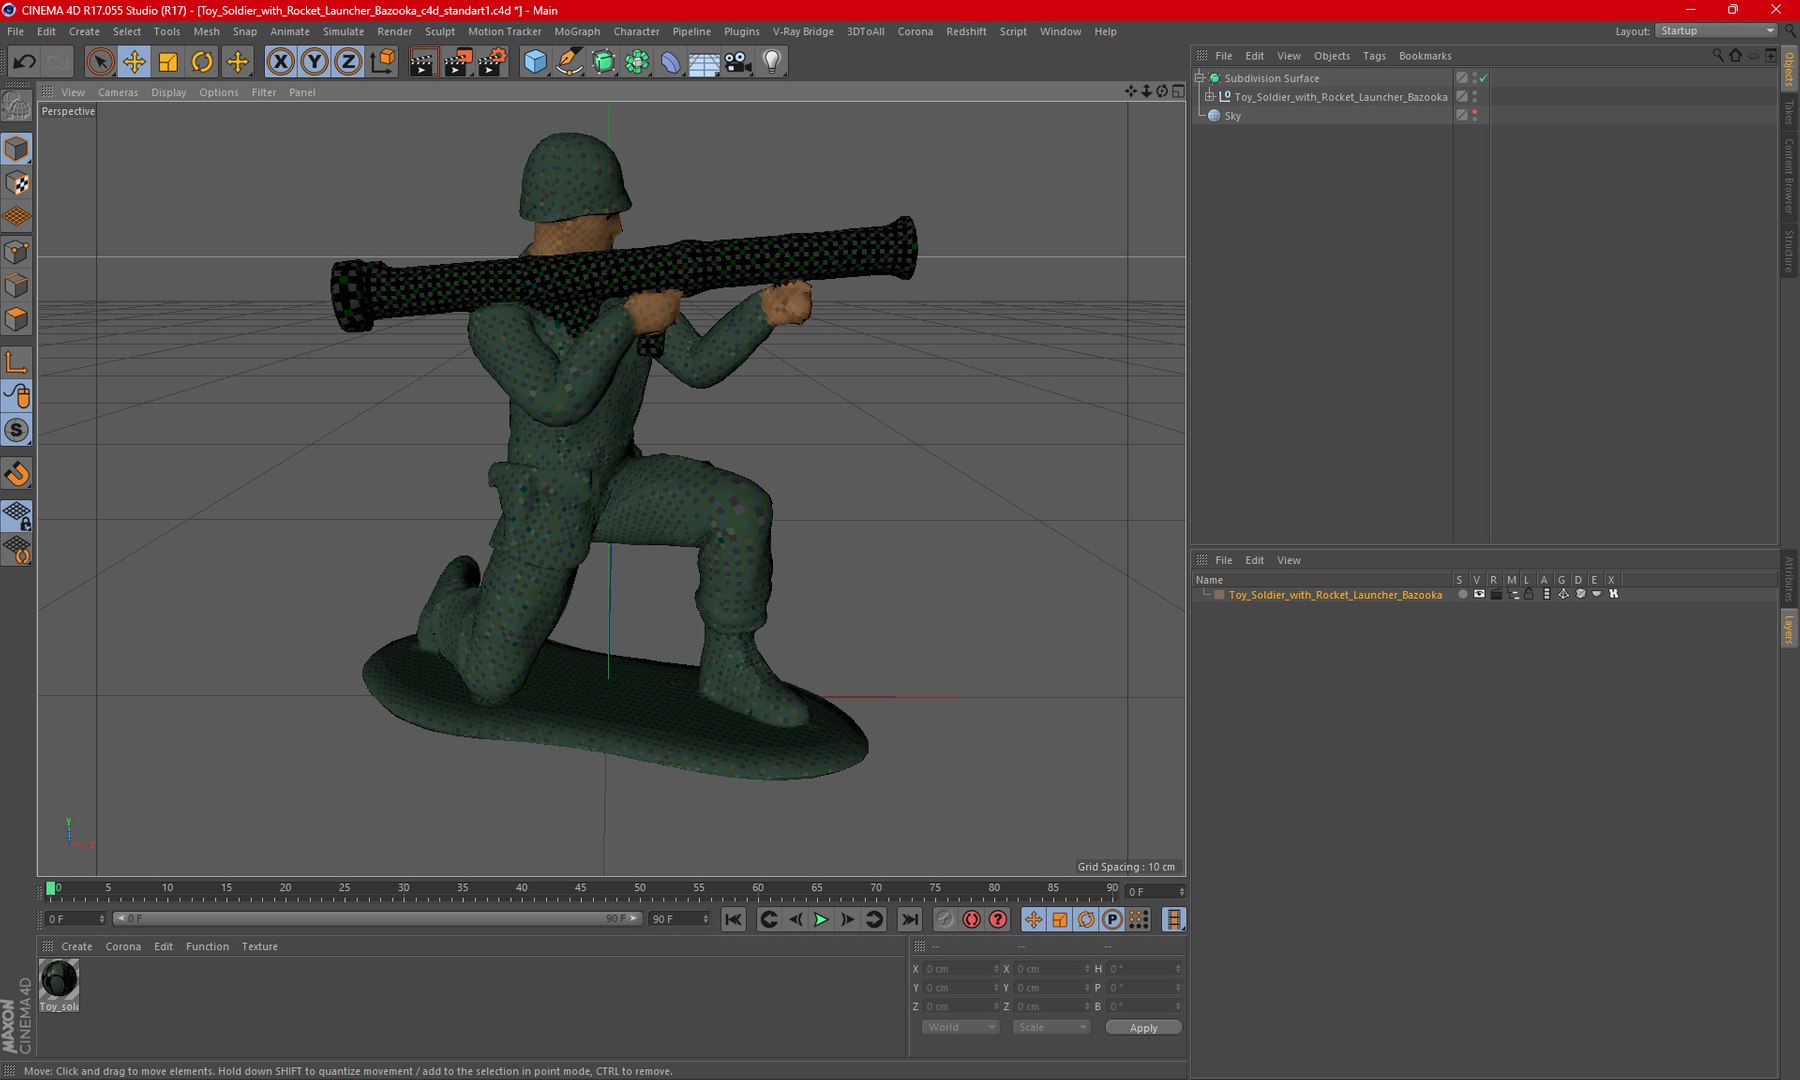The height and width of the screenshot is (1080, 1800).
Task: Toggle Y-axis lock
Action: [x=315, y=62]
